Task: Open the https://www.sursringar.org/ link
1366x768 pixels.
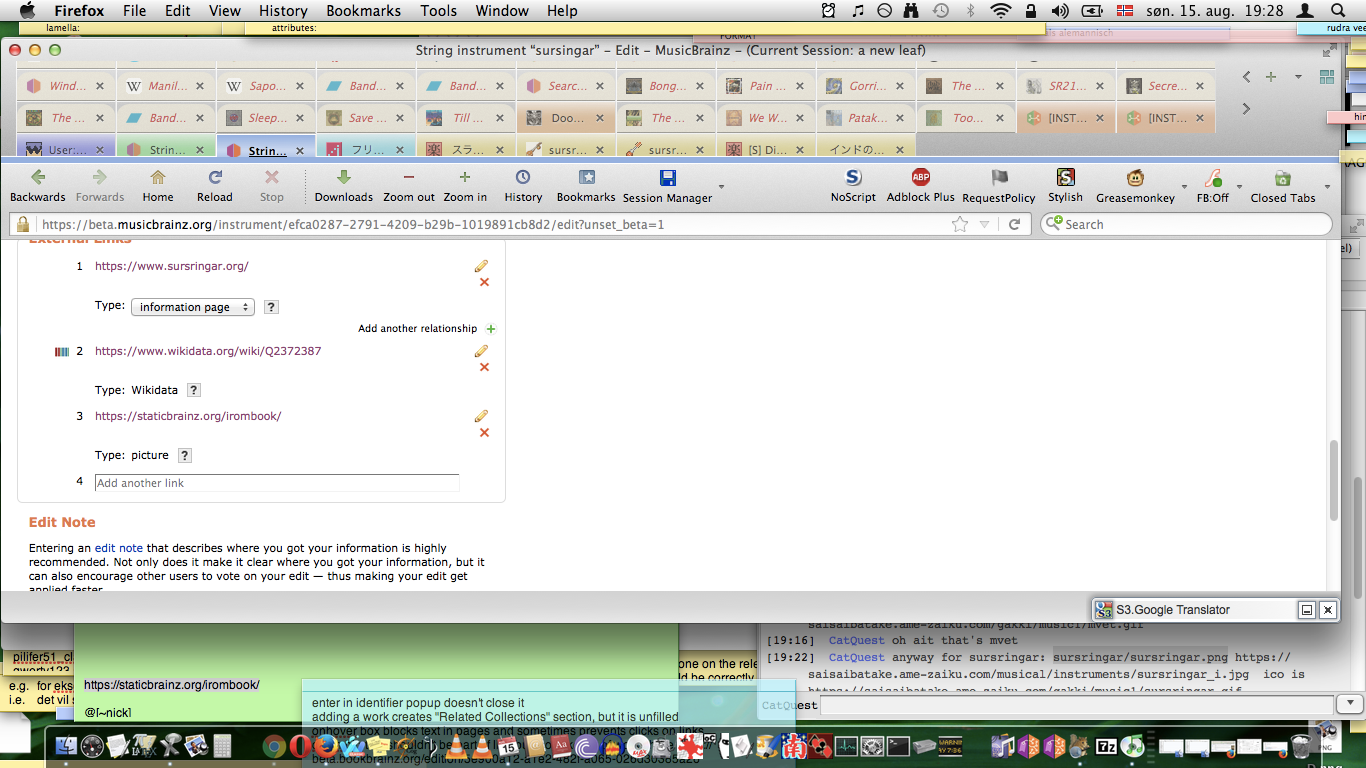Action: pos(172,266)
